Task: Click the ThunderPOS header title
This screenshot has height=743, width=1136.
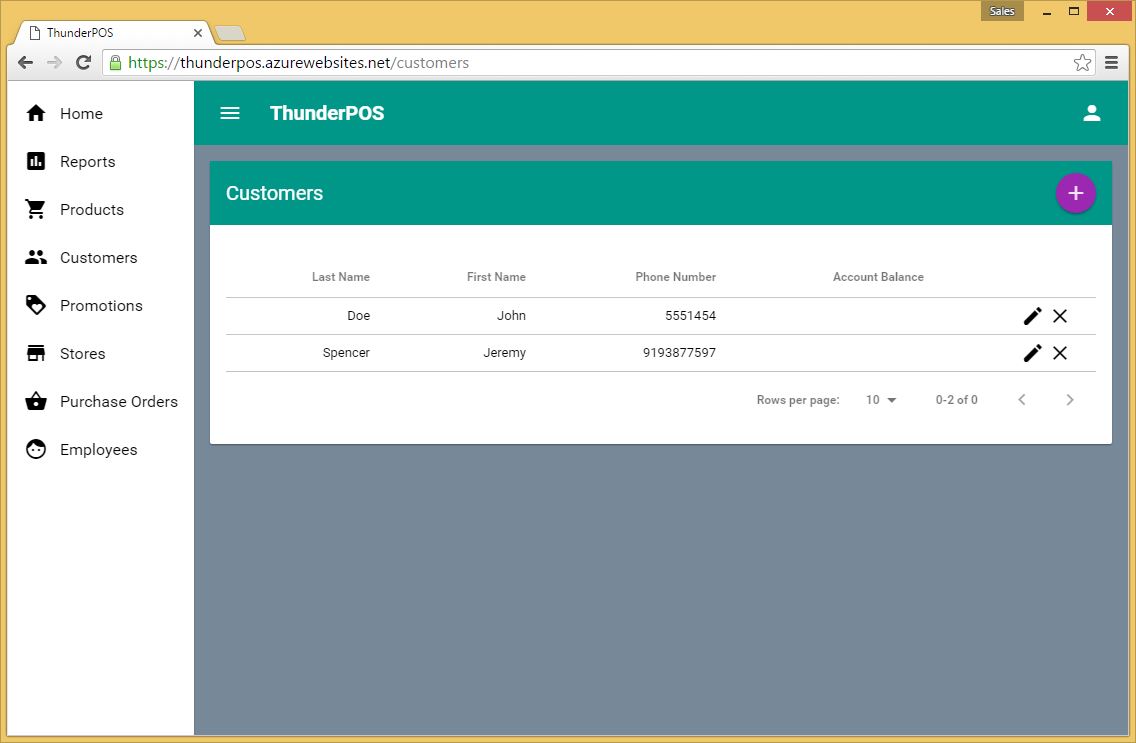Action: tap(327, 113)
